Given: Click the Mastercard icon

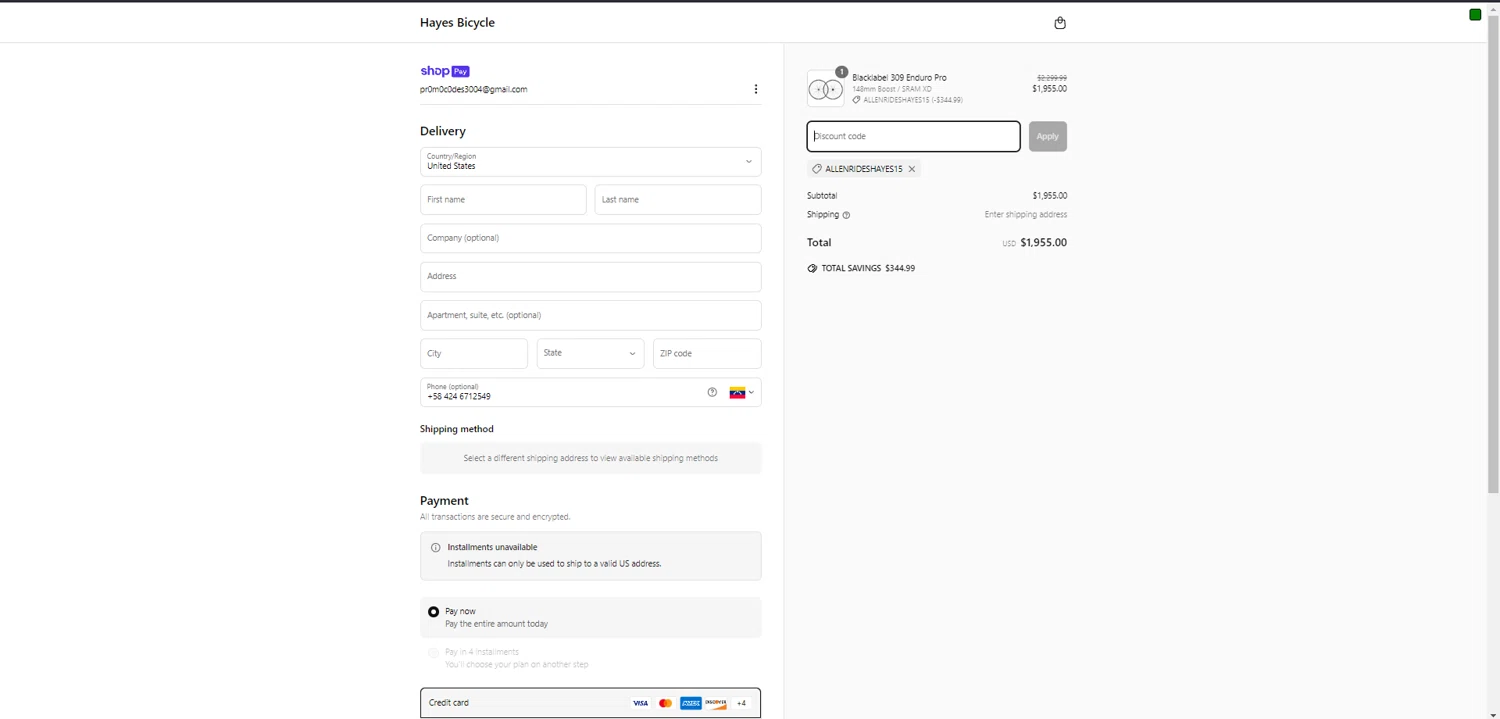Looking at the screenshot, I should tap(665, 703).
